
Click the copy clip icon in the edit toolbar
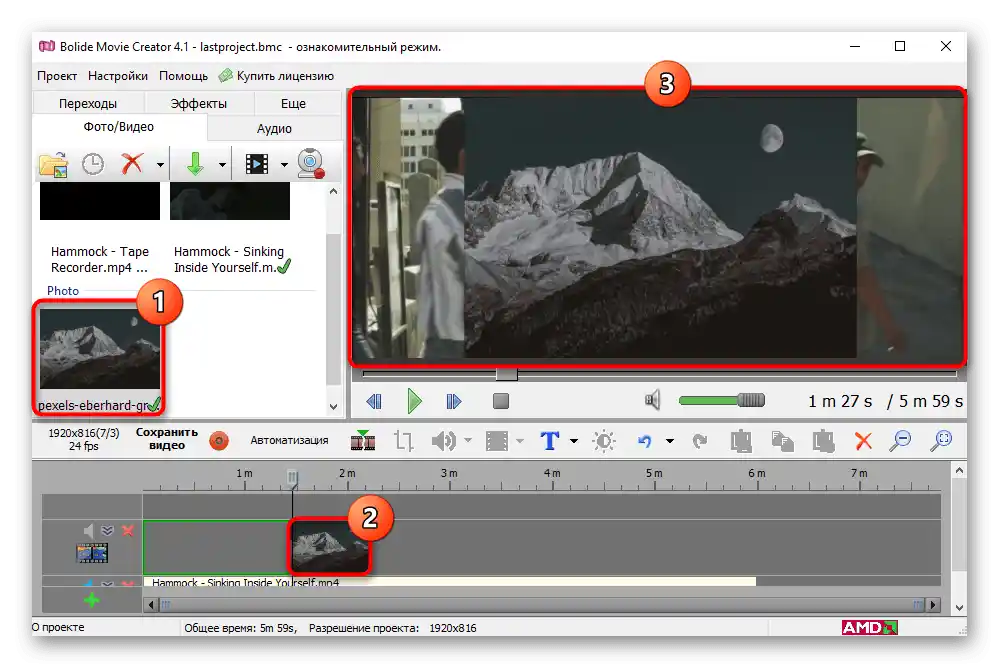(782, 440)
